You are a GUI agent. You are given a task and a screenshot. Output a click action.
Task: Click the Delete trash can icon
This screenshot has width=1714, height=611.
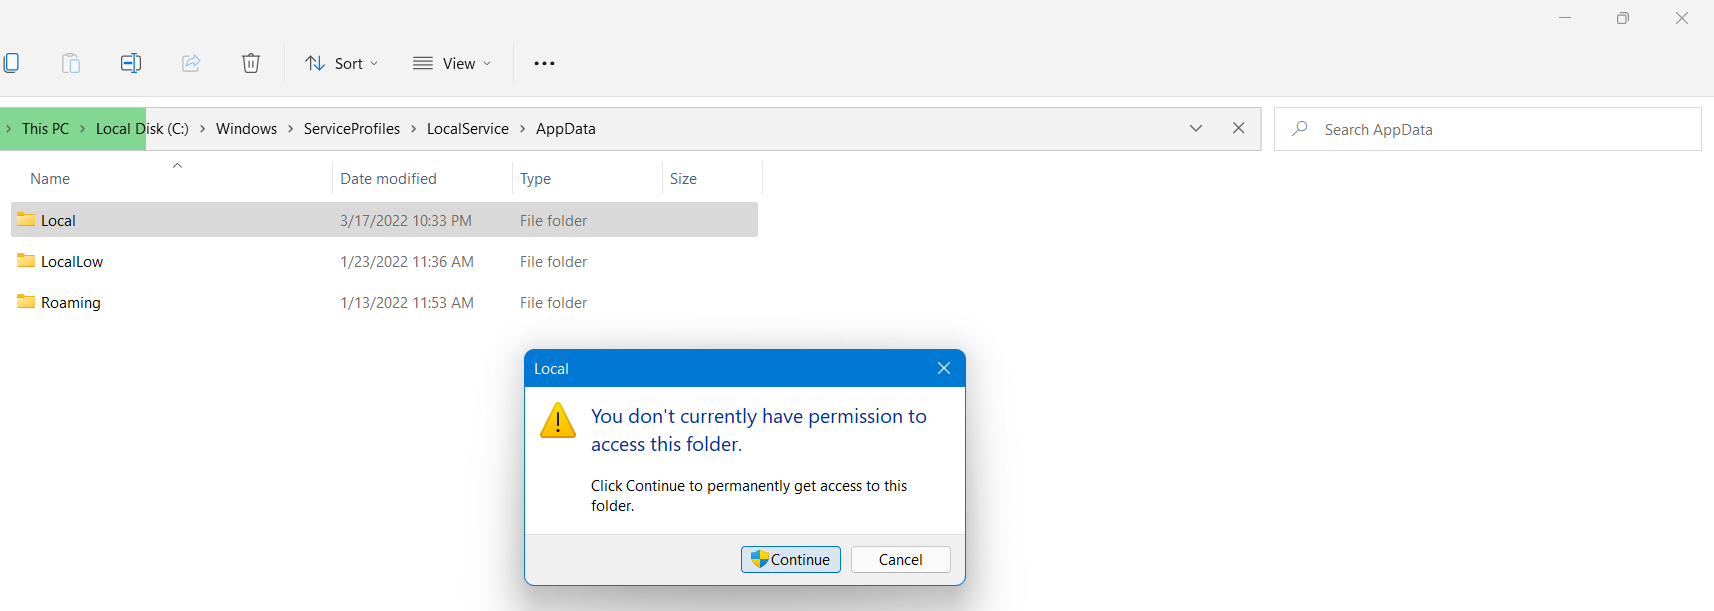(251, 63)
